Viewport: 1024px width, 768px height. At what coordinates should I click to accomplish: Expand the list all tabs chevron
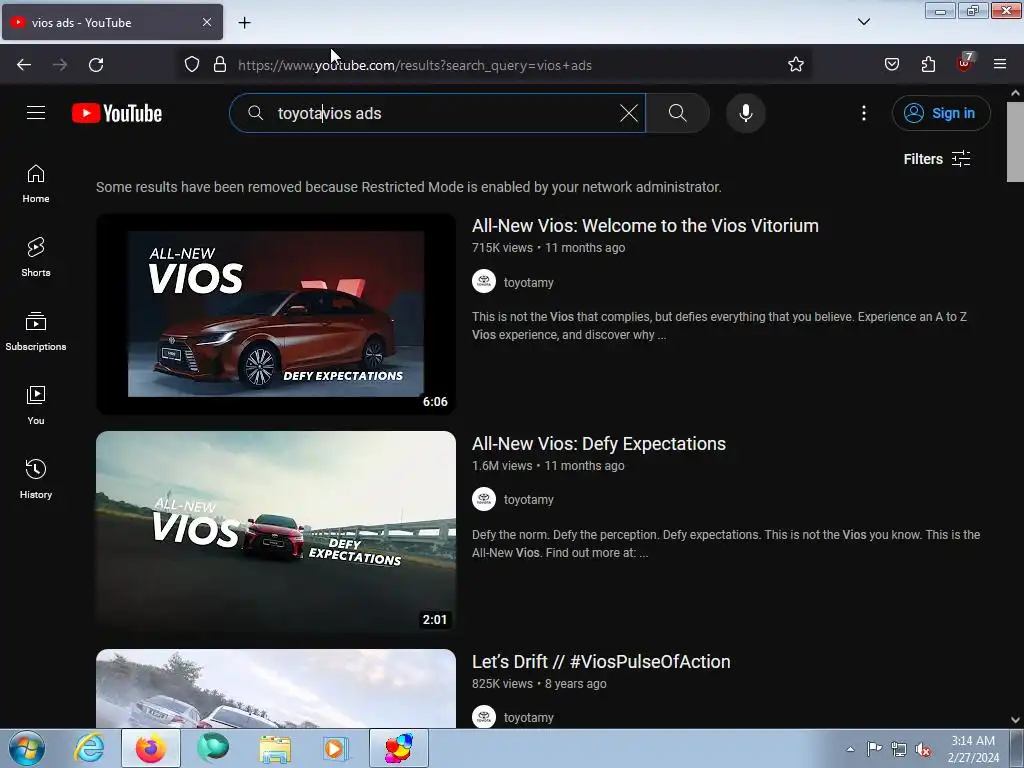863,22
